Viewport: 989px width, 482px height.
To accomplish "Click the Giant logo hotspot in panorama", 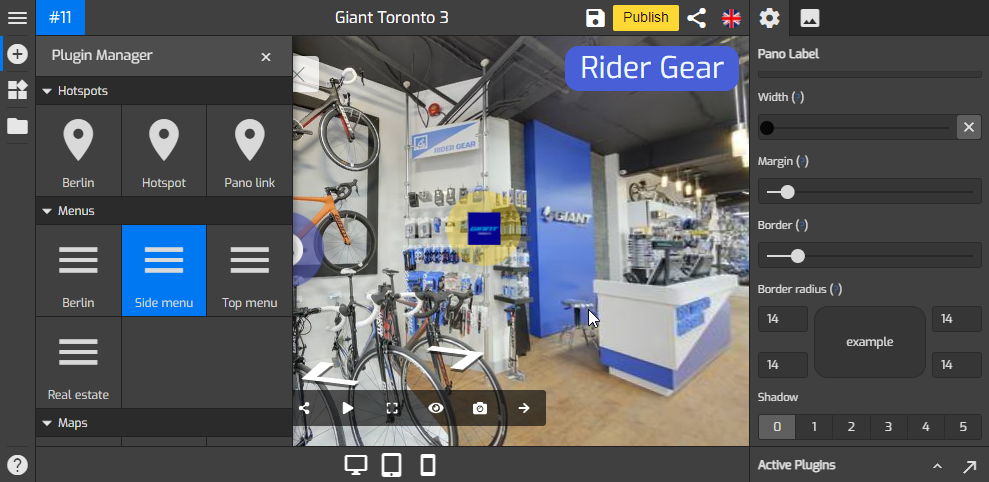I will (x=484, y=228).
